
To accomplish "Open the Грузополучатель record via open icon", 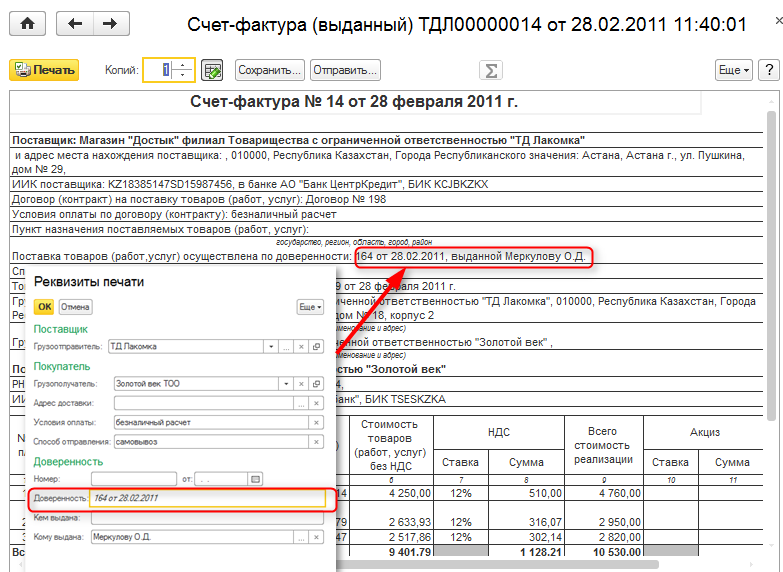I will [x=316, y=384].
